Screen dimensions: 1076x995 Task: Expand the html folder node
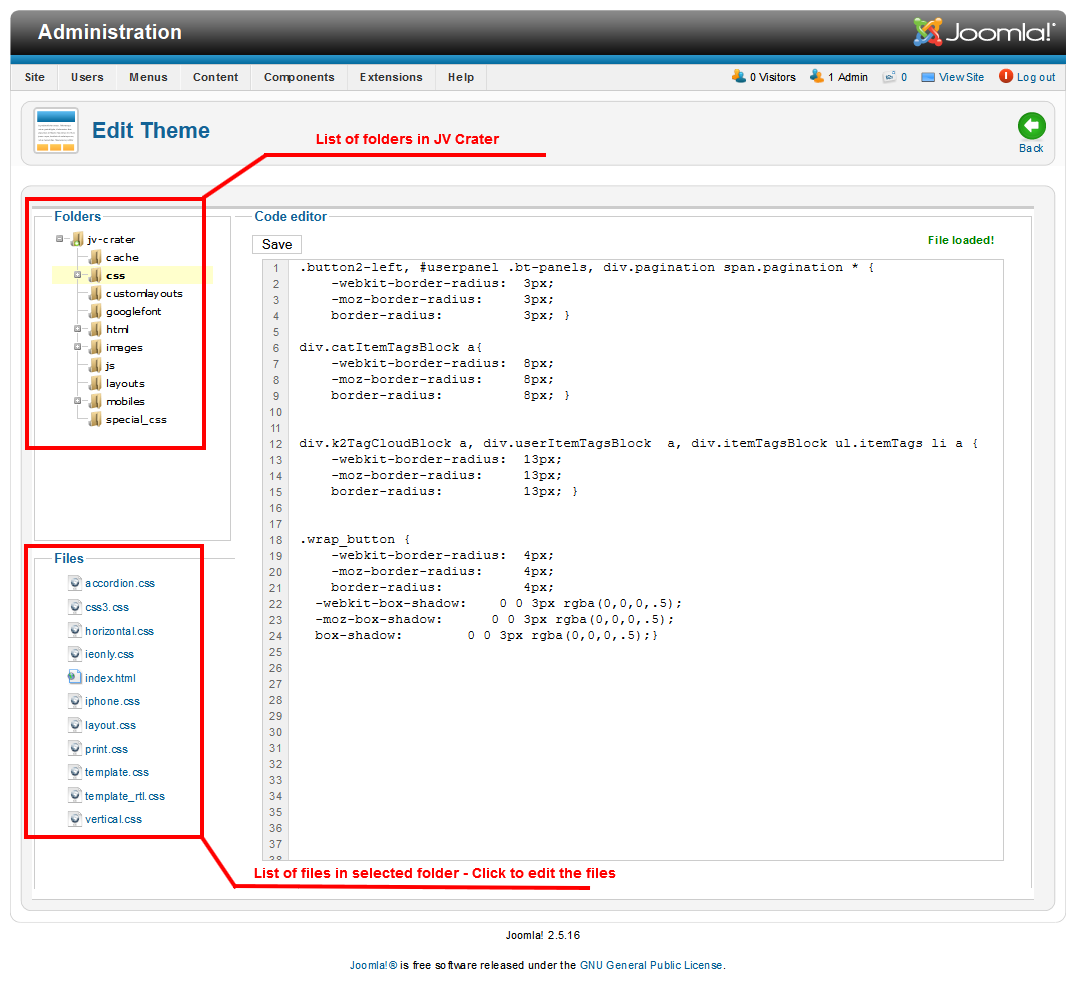78,329
